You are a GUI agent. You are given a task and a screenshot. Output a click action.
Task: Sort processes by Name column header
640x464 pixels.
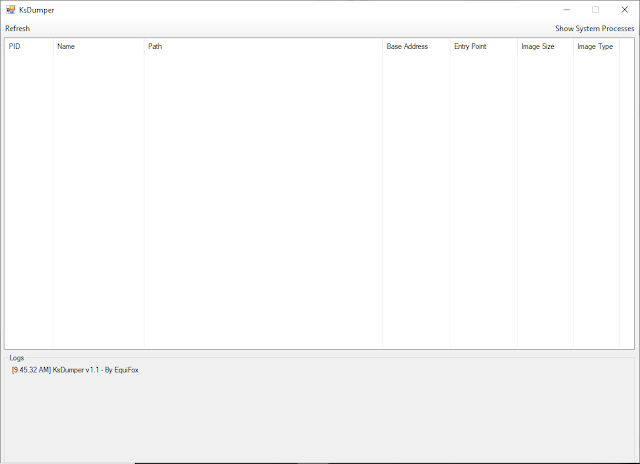click(98, 47)
